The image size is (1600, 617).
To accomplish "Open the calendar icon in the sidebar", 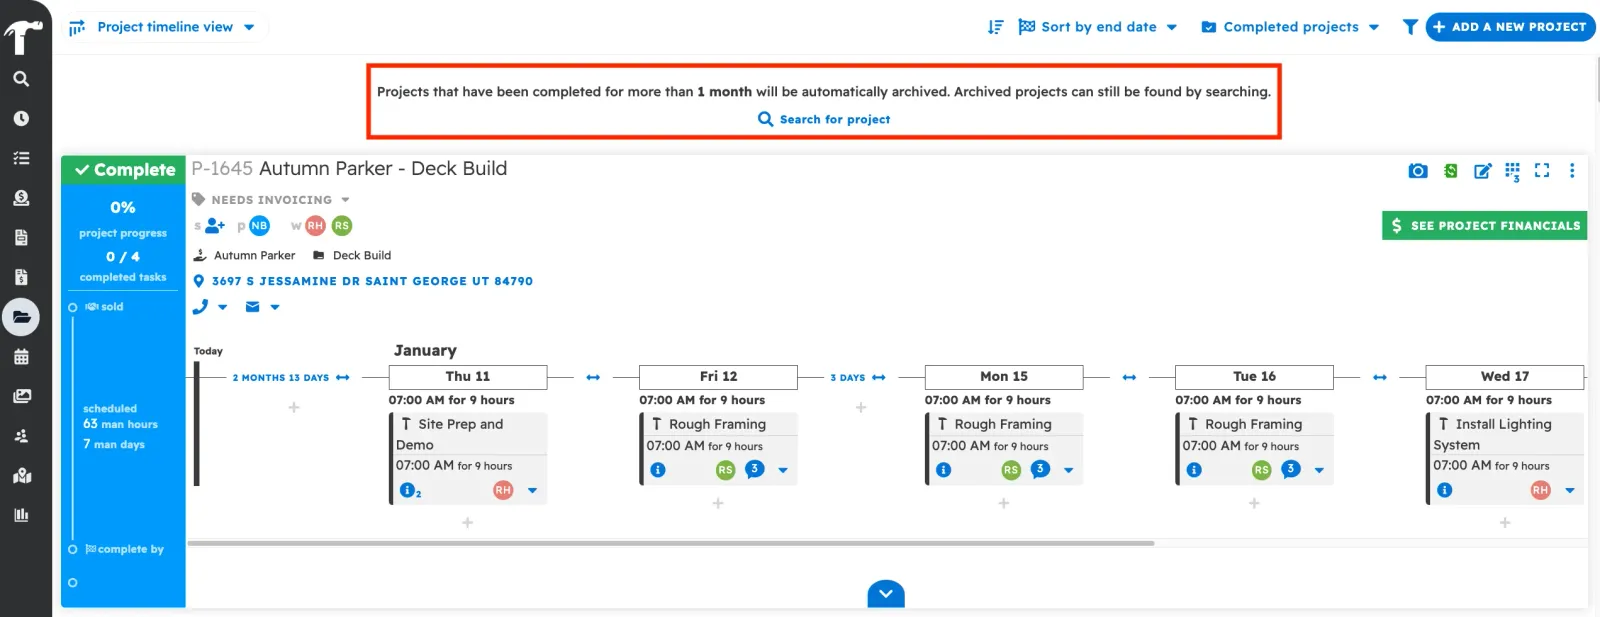I will coord(21,357).
